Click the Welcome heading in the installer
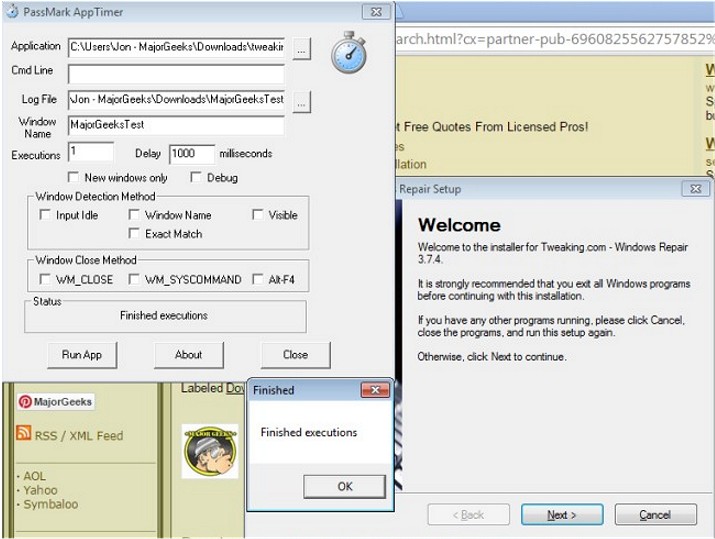The width and height of the screenshot is (715, 539). [459, 225]
